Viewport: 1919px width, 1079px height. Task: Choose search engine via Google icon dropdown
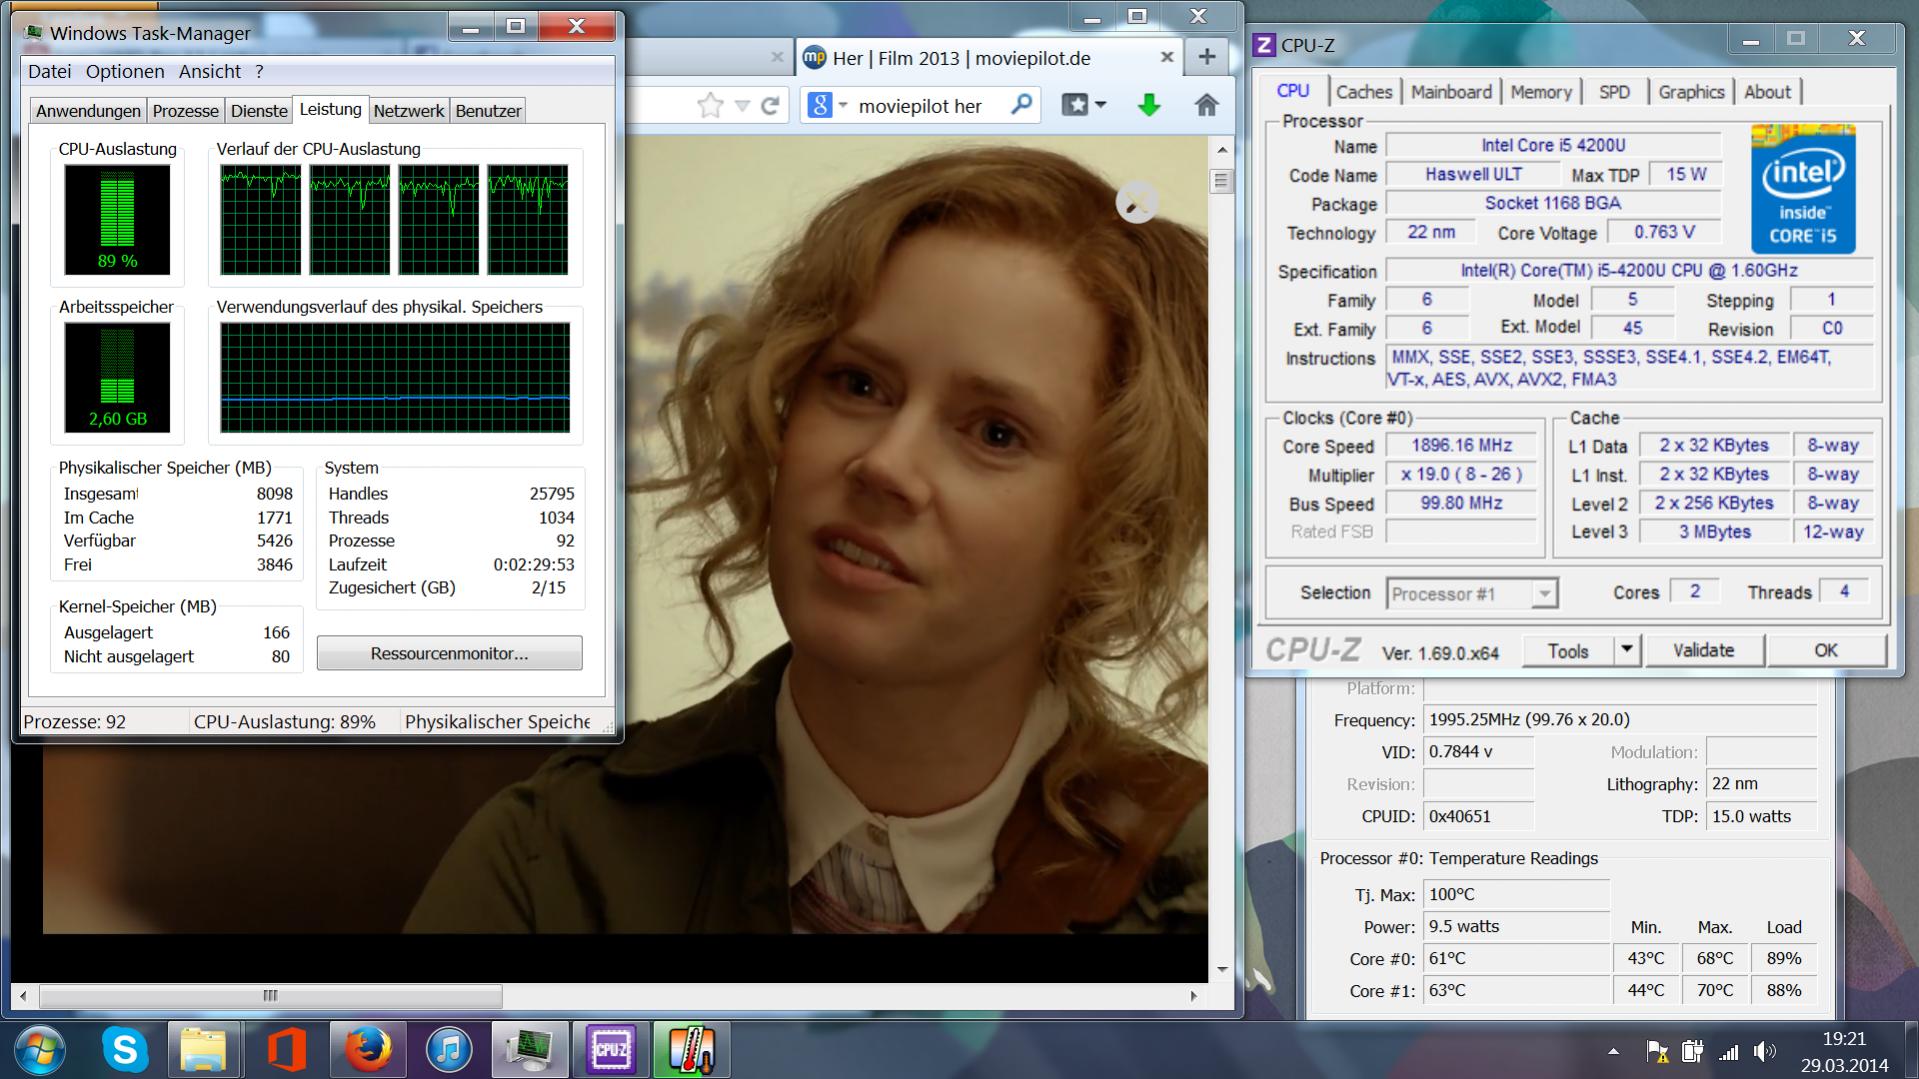coord(827,105)
